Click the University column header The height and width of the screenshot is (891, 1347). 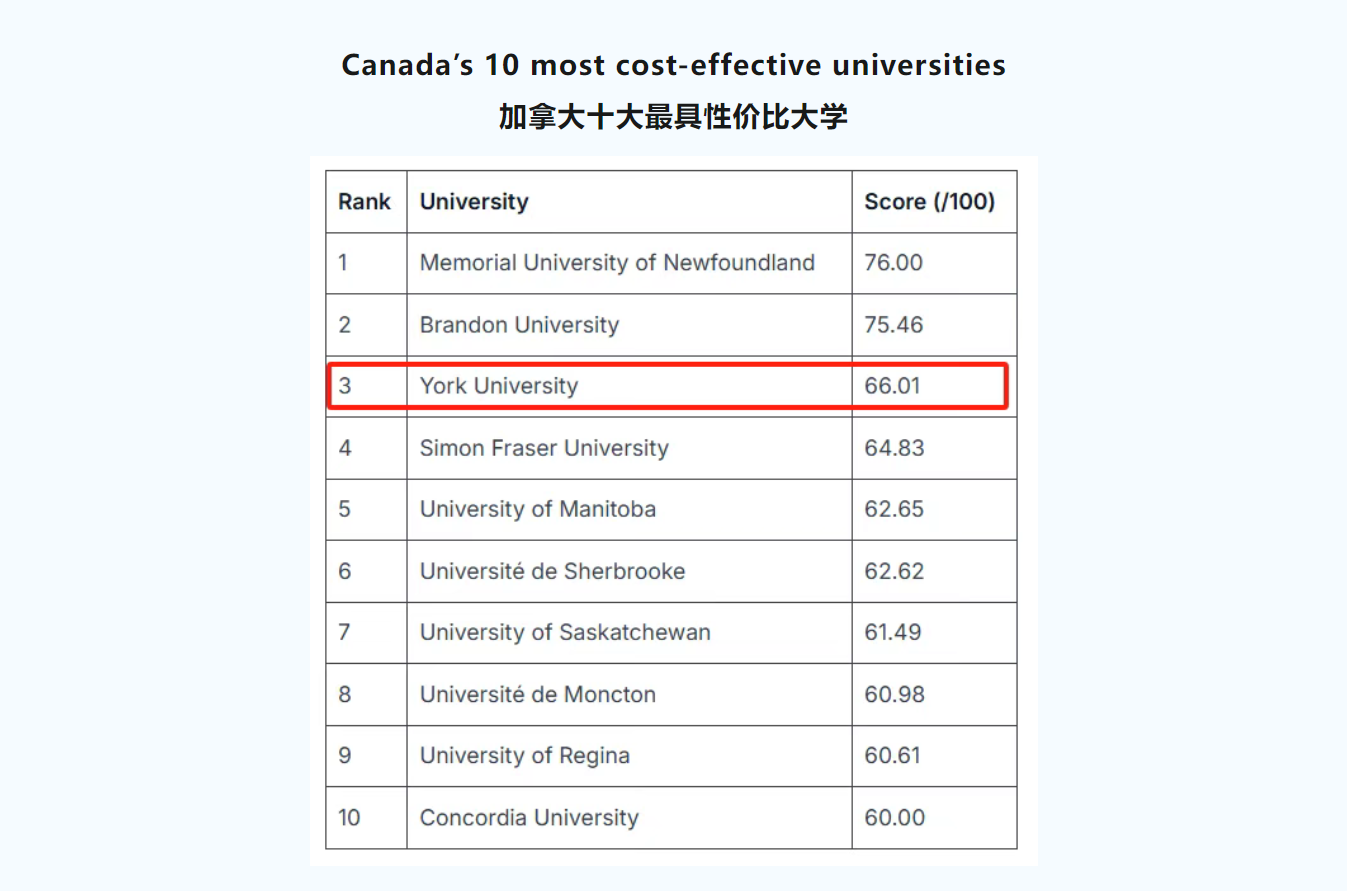[x=474, y=202]
